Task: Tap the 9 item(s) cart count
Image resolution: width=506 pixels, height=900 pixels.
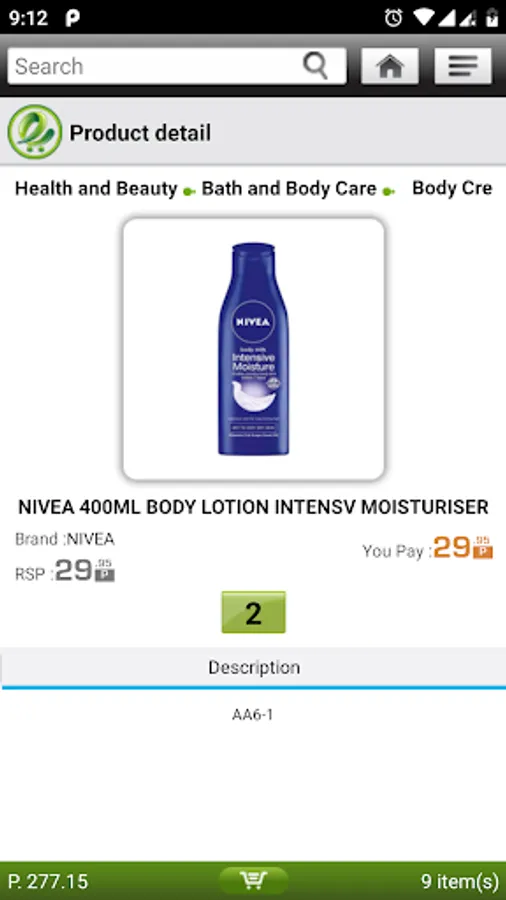Action: 460,880
